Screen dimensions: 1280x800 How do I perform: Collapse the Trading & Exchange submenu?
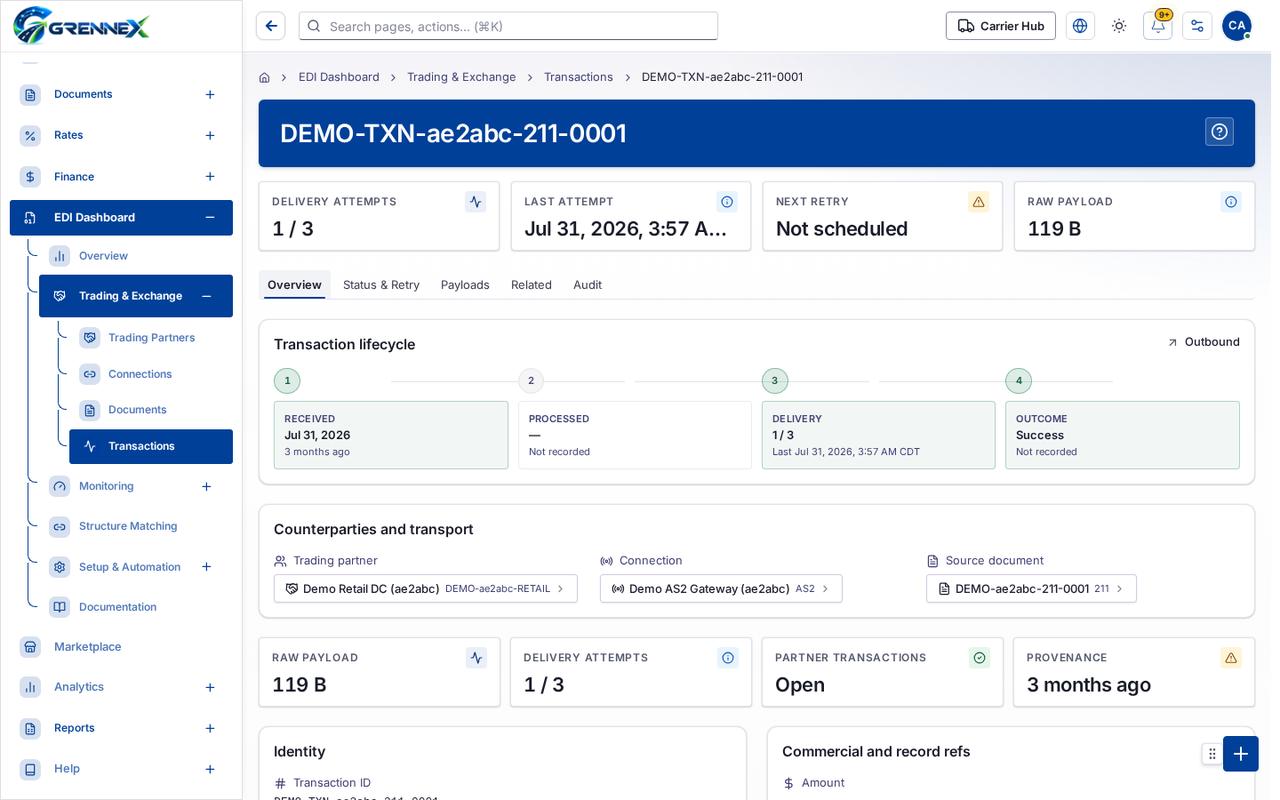click(x=206, y=296)
